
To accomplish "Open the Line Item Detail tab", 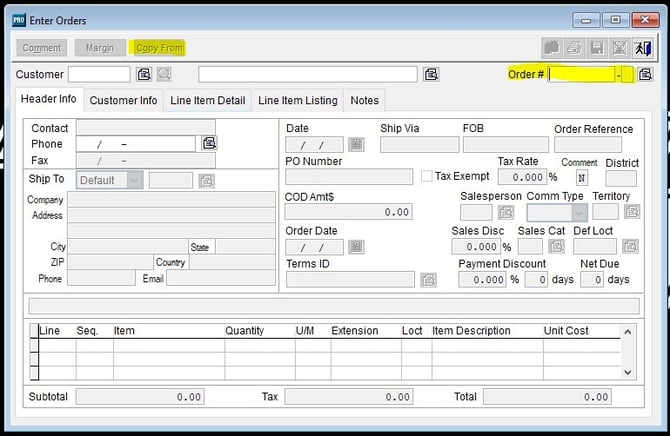I will click(x=207, y=100).
